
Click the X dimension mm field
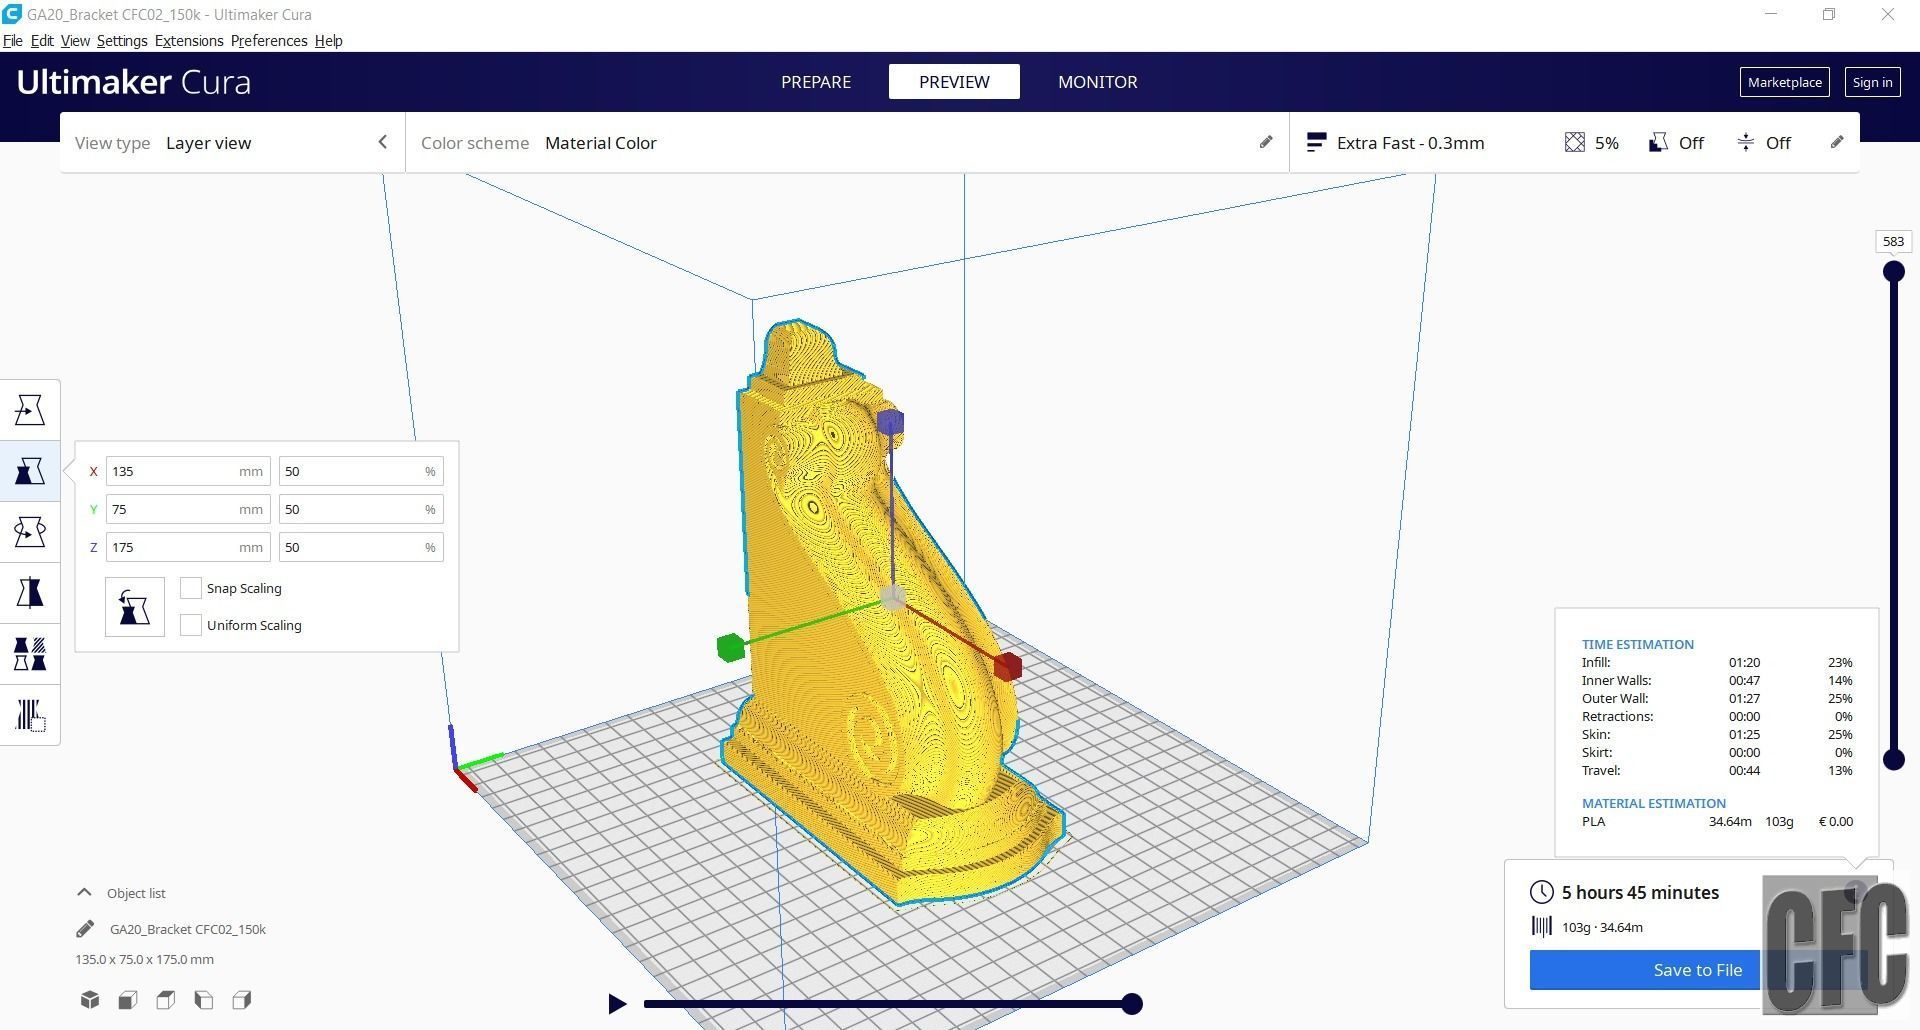(188, 471)
